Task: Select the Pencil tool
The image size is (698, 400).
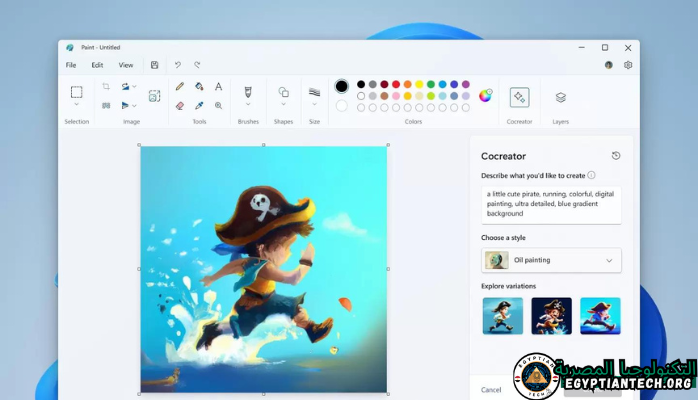Action: click(180, 87)
